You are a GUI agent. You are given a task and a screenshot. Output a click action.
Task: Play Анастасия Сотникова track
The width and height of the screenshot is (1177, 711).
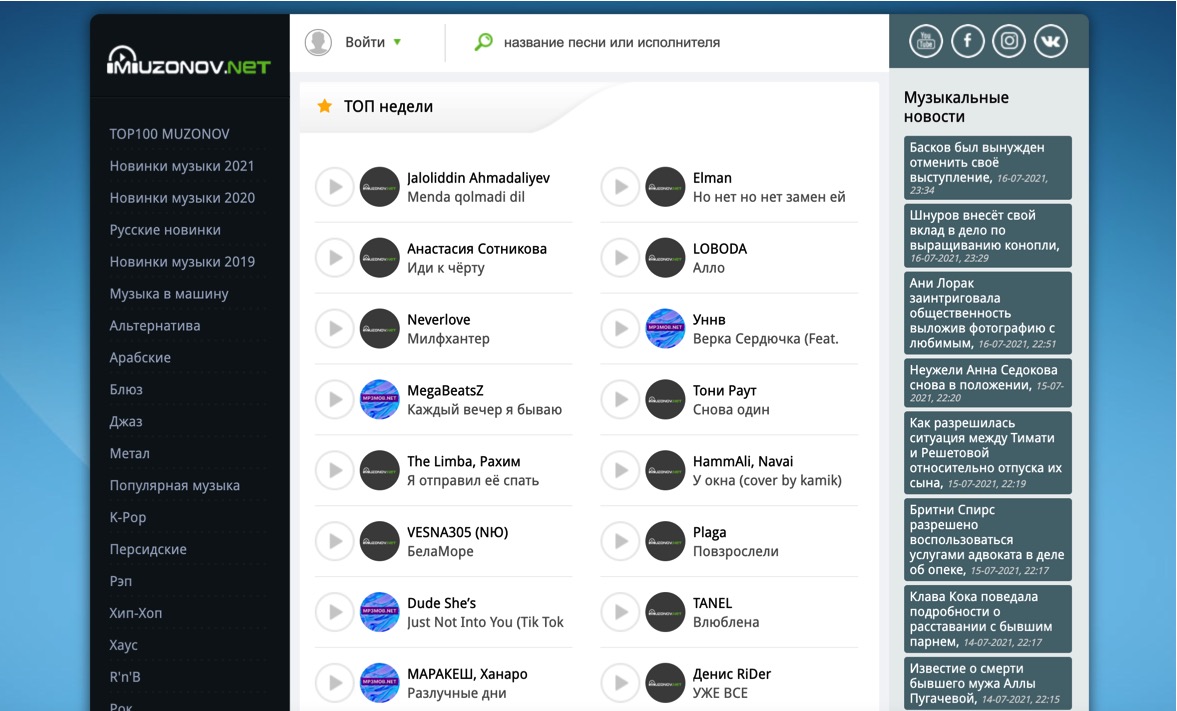(334, 258)
